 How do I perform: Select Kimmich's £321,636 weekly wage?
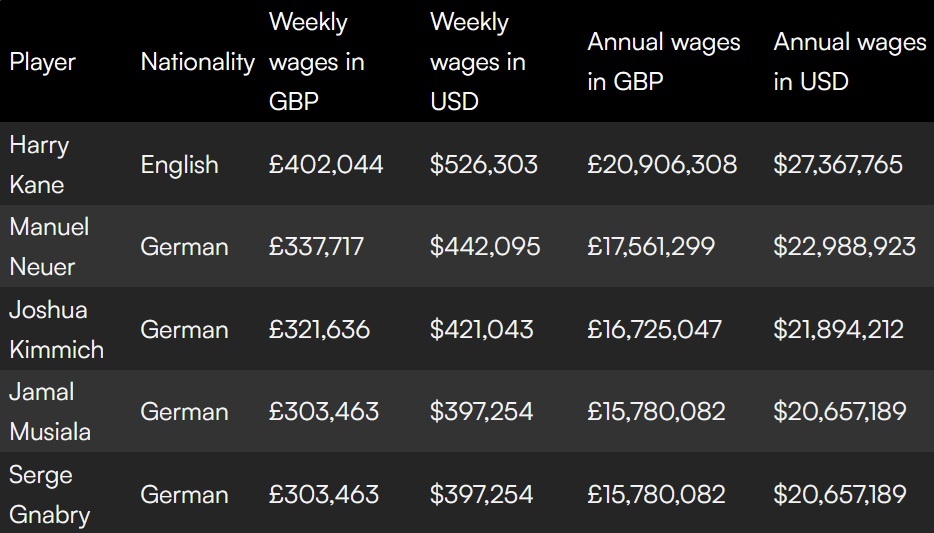tap(319, 330)
